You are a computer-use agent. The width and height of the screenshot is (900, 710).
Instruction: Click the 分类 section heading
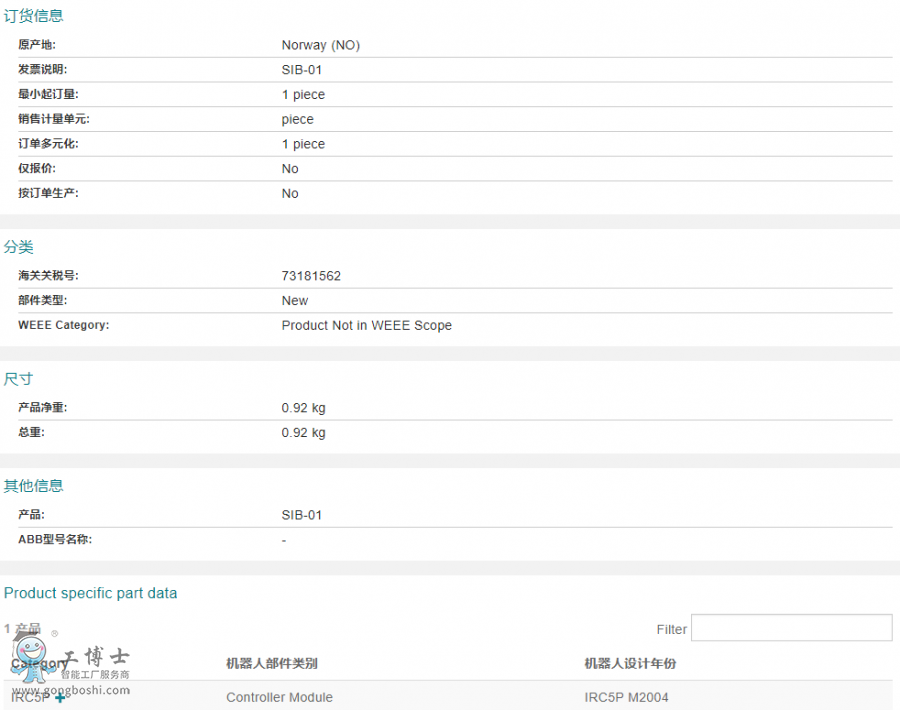coord(18,247)
